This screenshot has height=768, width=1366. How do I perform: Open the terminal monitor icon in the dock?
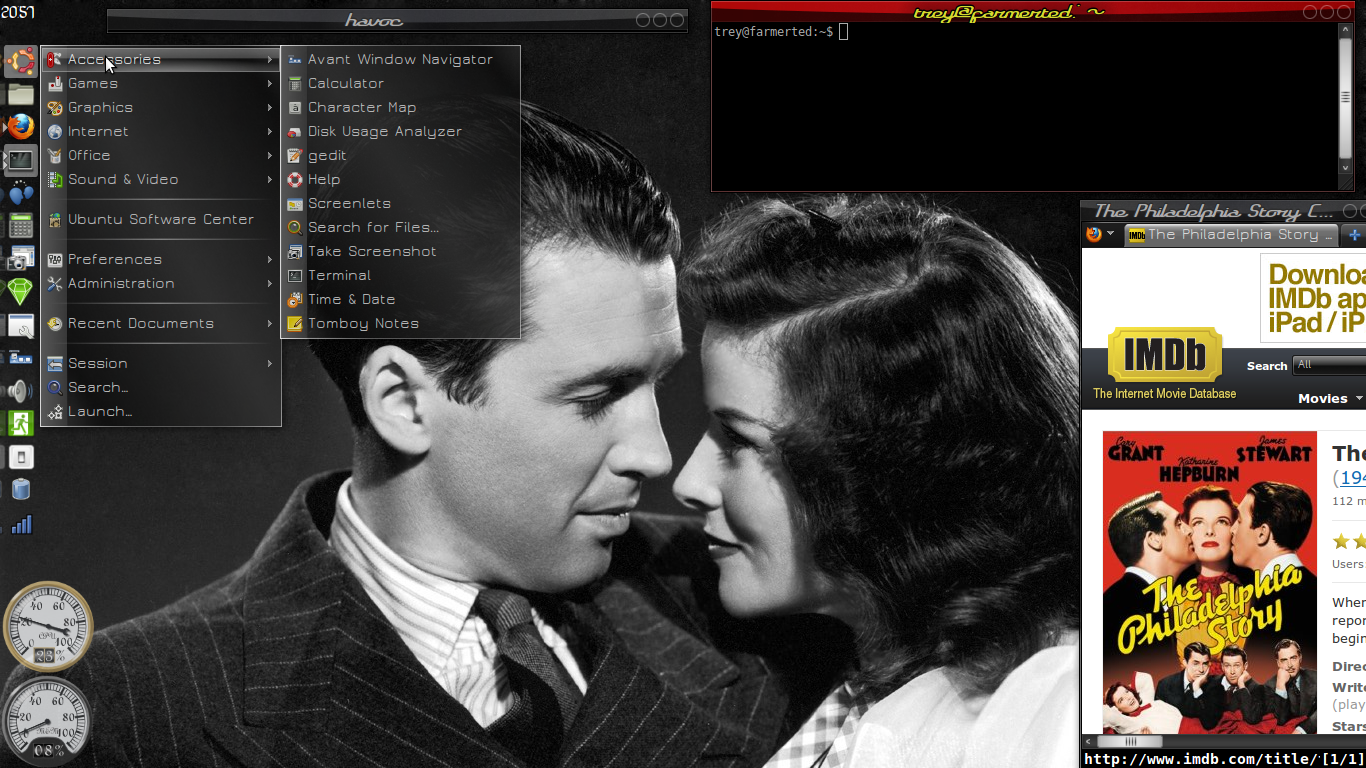click(20, 160)
